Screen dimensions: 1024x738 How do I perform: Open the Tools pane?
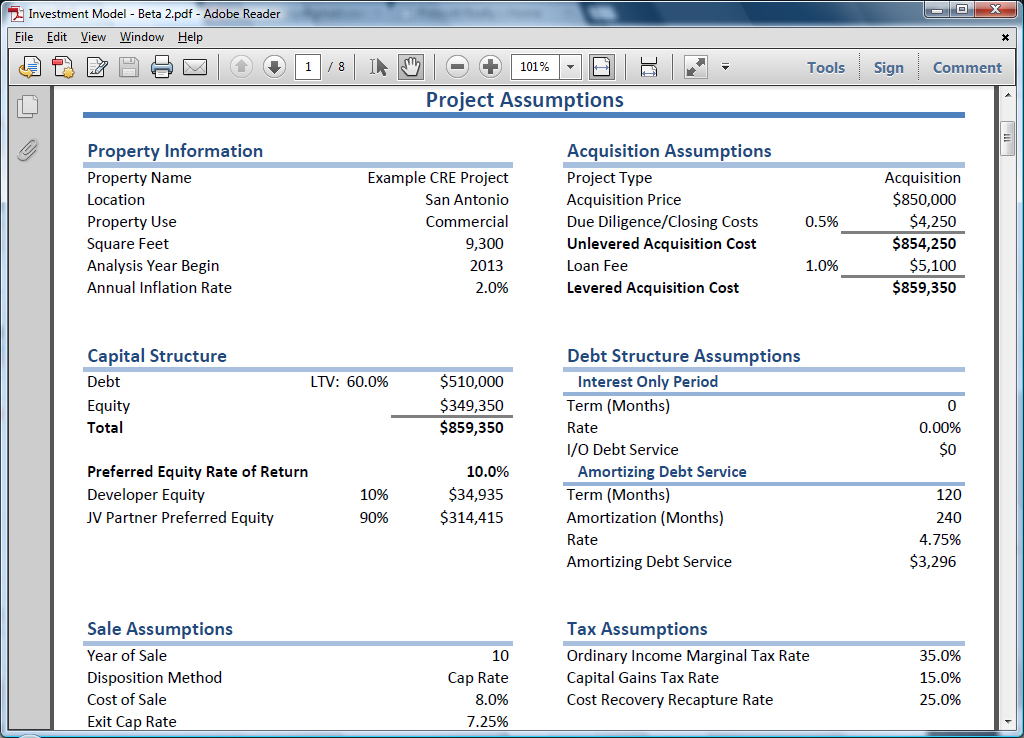(825, 67)
